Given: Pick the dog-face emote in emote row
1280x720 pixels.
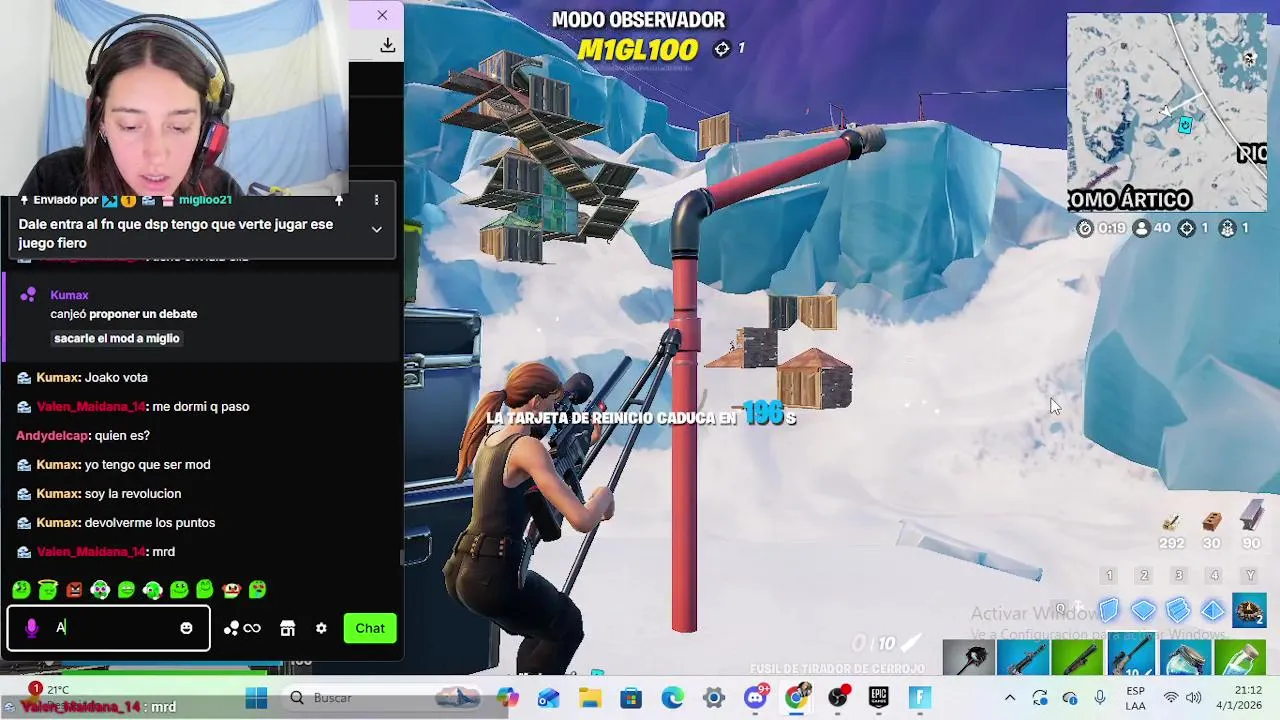Looking at the screenshot, I should (x=231, y=590).
